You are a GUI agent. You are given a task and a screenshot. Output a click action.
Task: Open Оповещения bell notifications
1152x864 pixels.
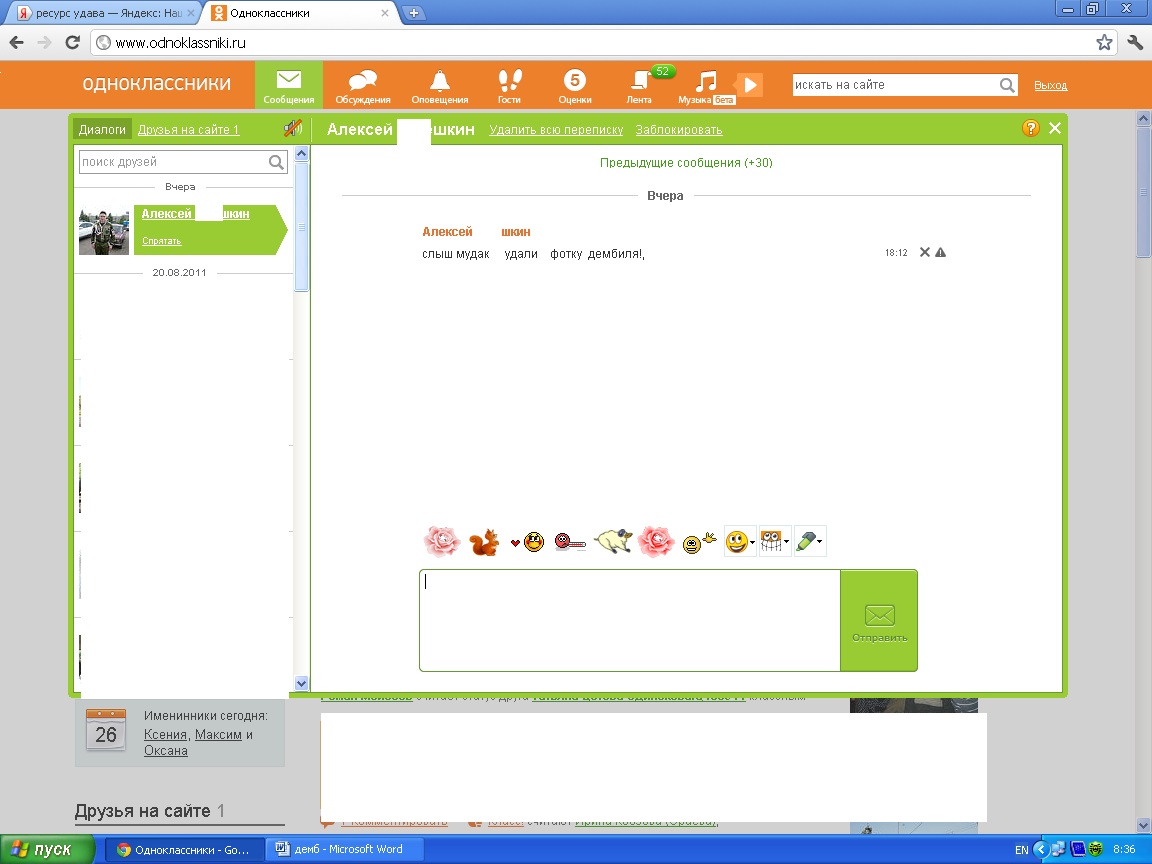[439, 86]
